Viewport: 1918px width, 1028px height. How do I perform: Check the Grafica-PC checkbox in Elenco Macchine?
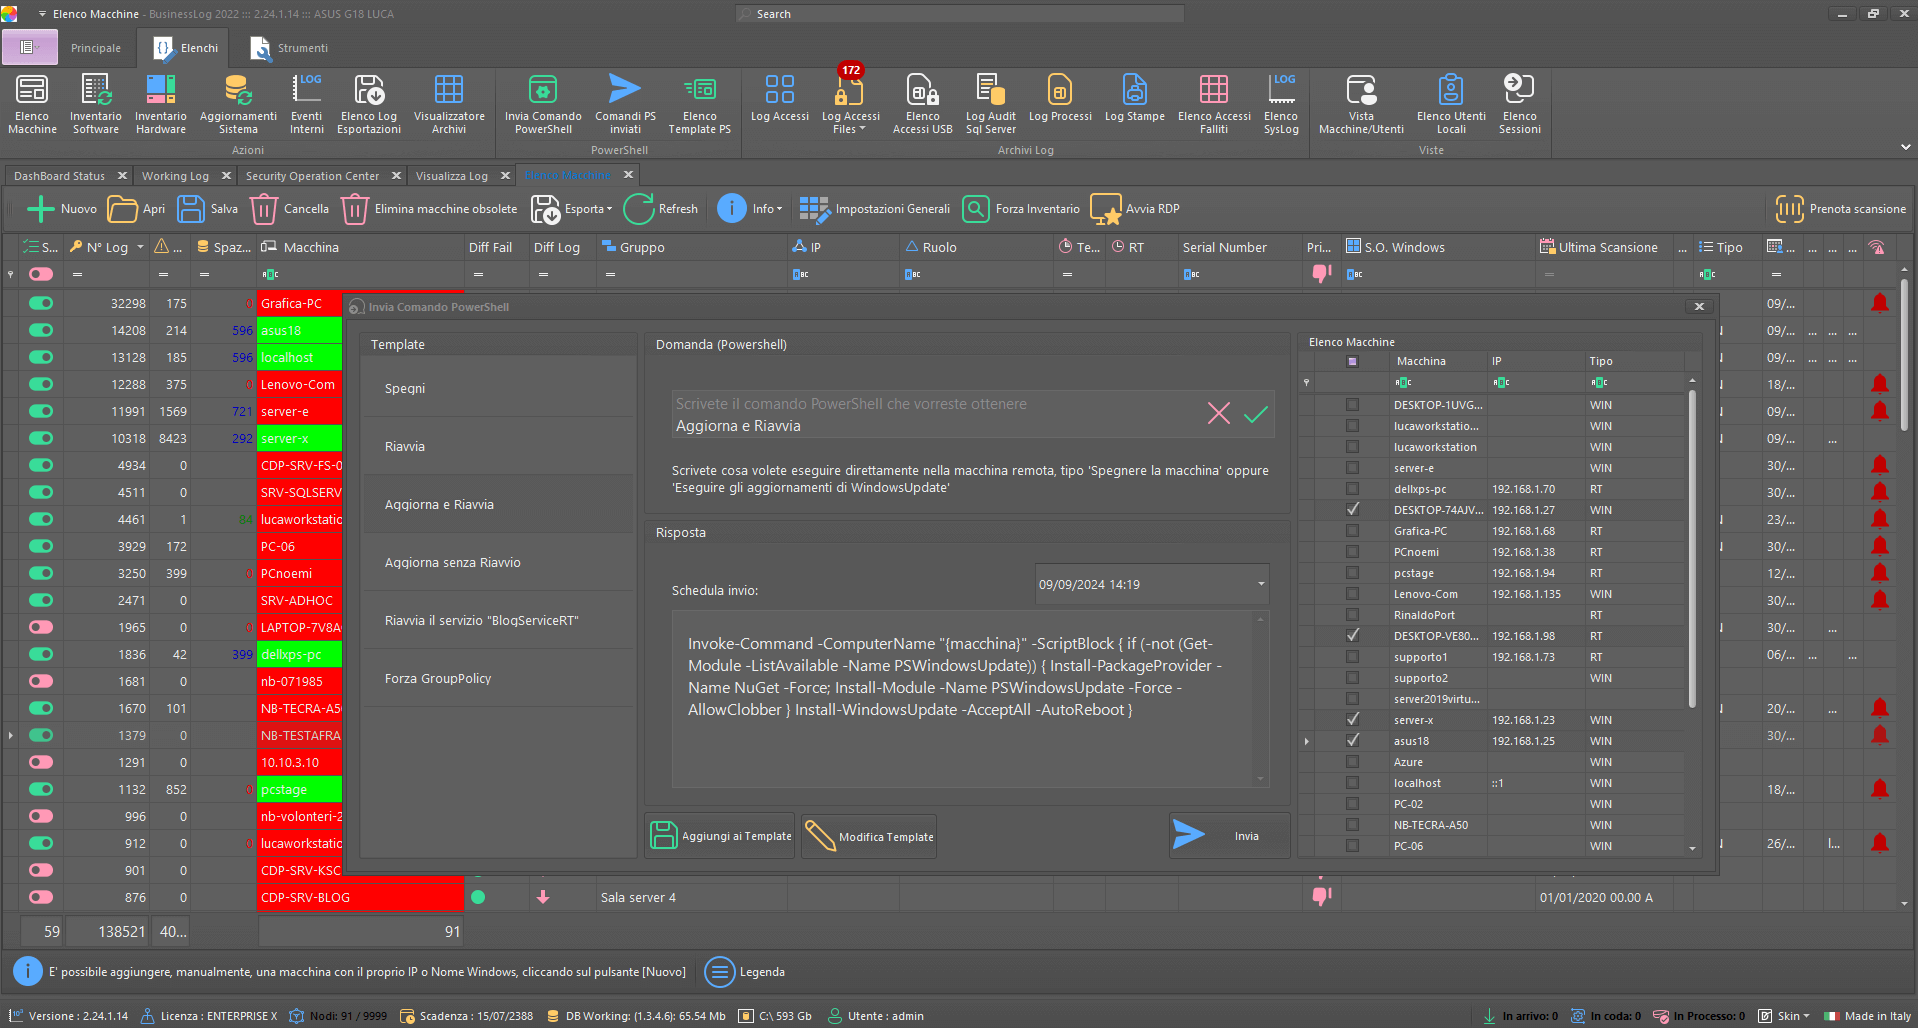[1352, 531]
